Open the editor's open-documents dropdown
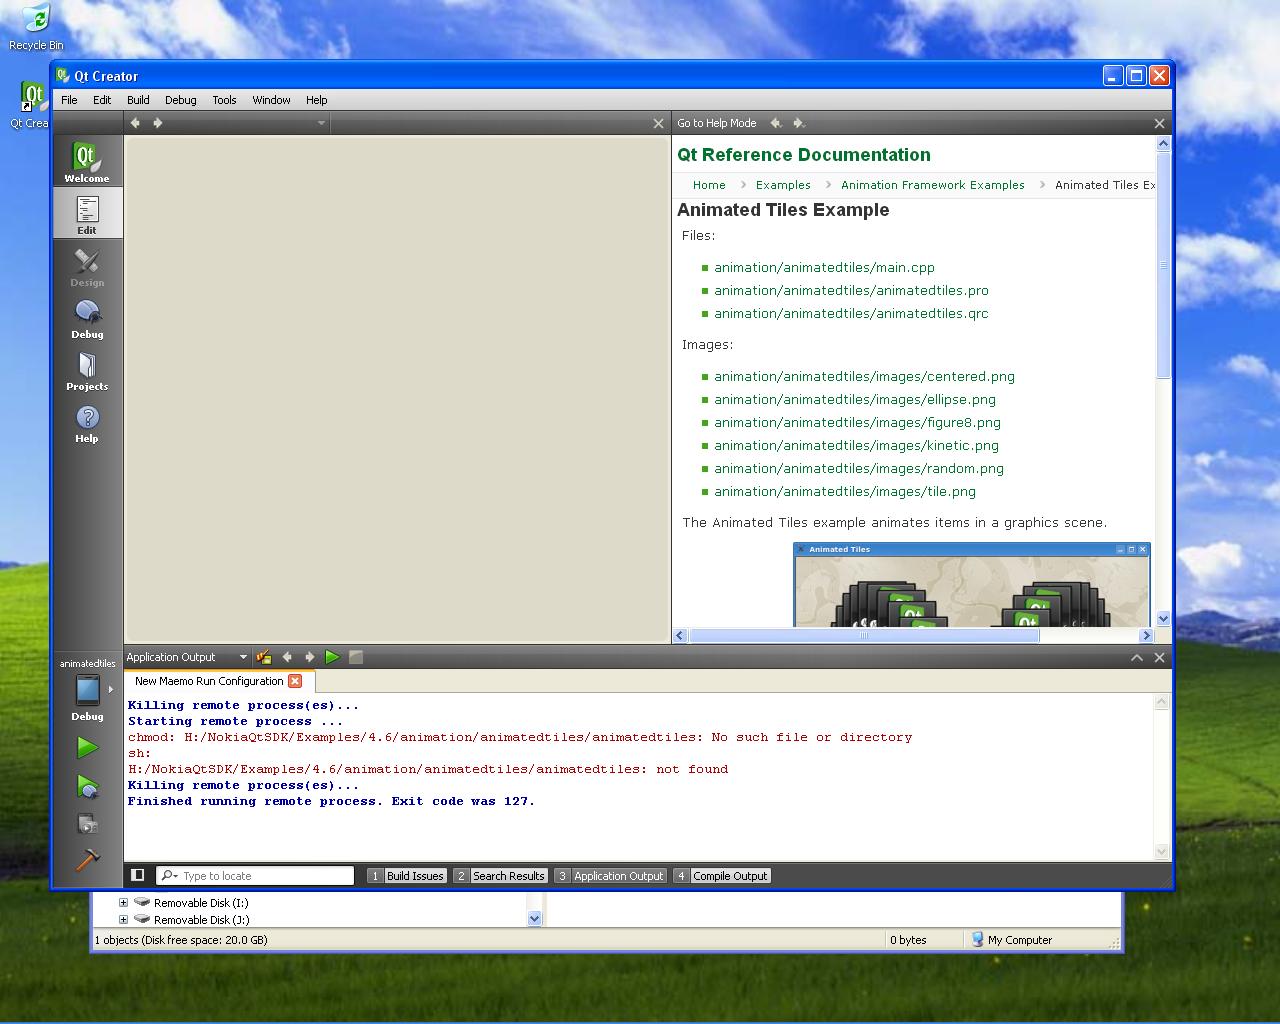Viewport: 1280px width, 1024px height. click(321, 123)
